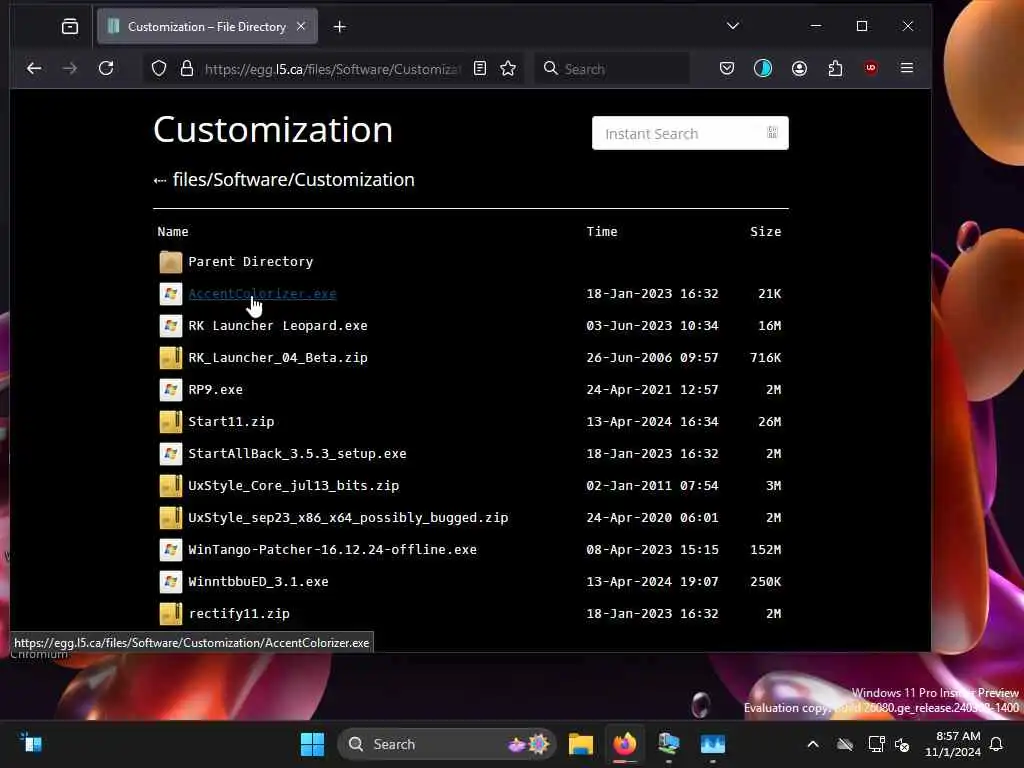Download RK Launcher Leopard.exe
This screenshot has height=768, width=1024.
pos(278,326)
